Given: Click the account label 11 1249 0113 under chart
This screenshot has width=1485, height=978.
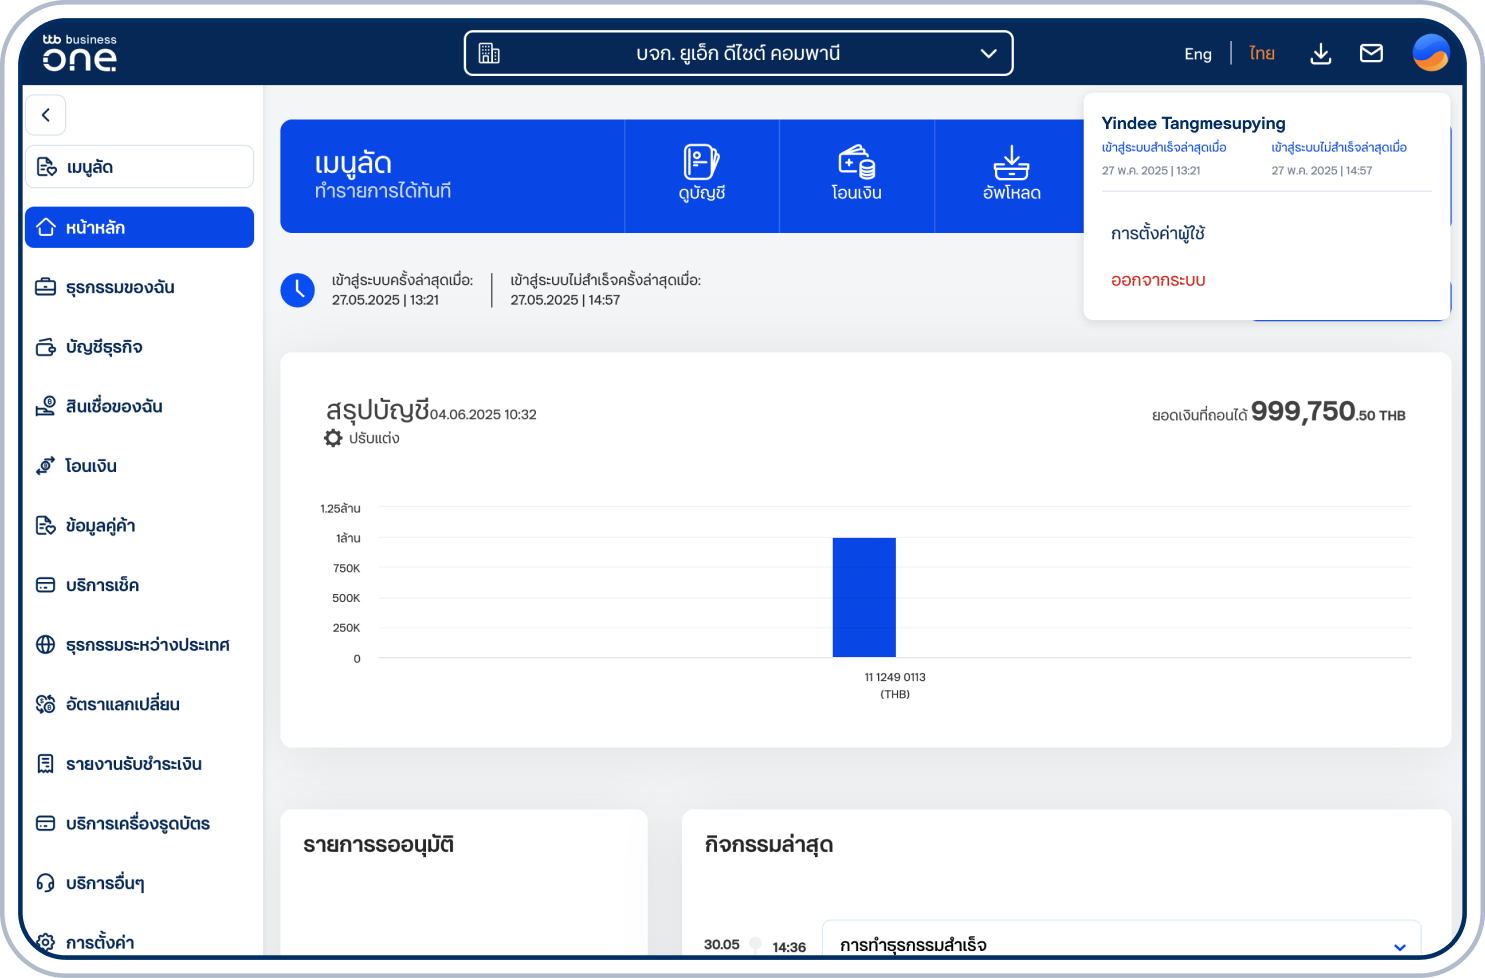Looking at the screenshot, I should [x=895, y=677].
